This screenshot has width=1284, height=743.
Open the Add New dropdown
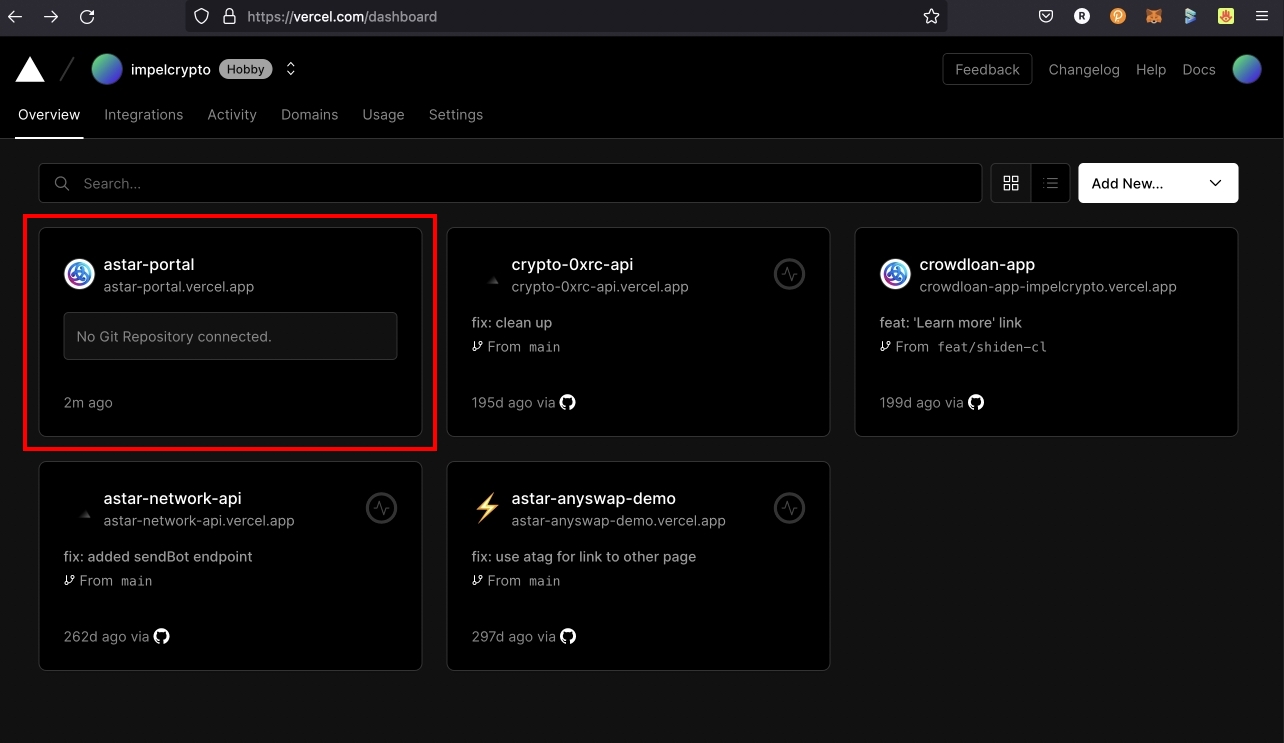point(1157,183)
